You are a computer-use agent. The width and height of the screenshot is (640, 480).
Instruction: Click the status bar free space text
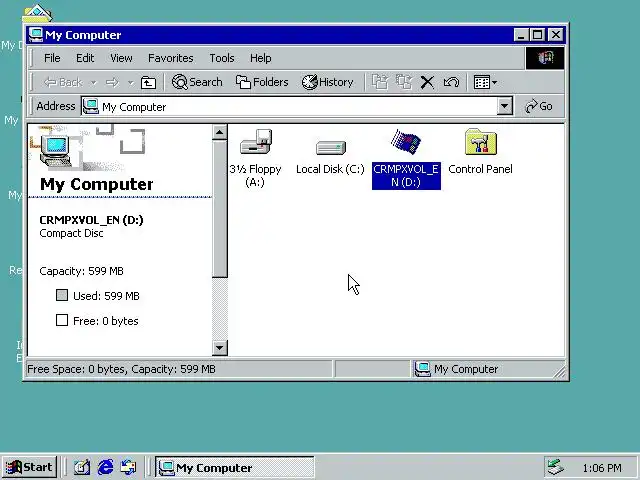121,369
